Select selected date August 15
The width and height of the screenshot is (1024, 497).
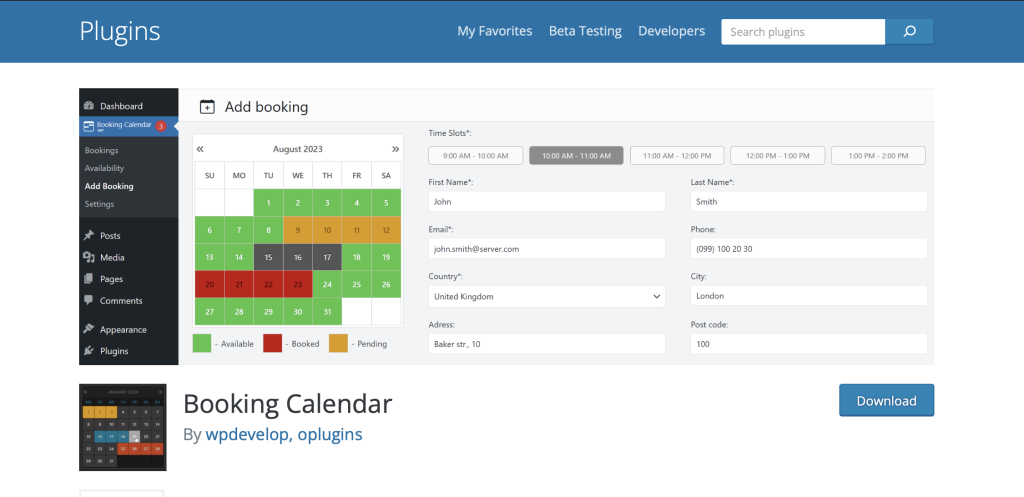click(268, 257)
